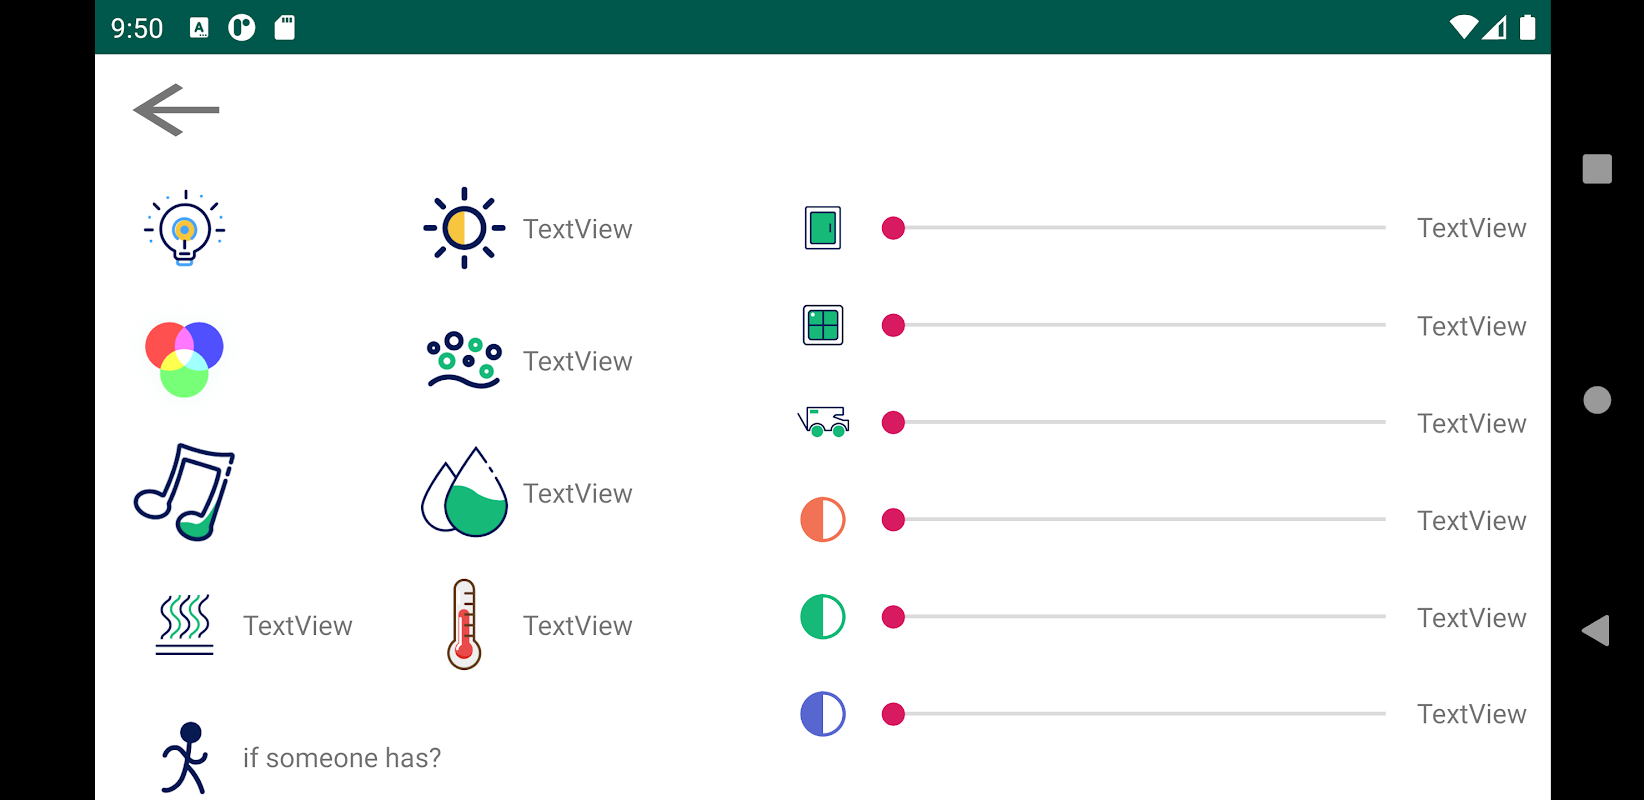Tap the running person motion icon

(184, 758)
